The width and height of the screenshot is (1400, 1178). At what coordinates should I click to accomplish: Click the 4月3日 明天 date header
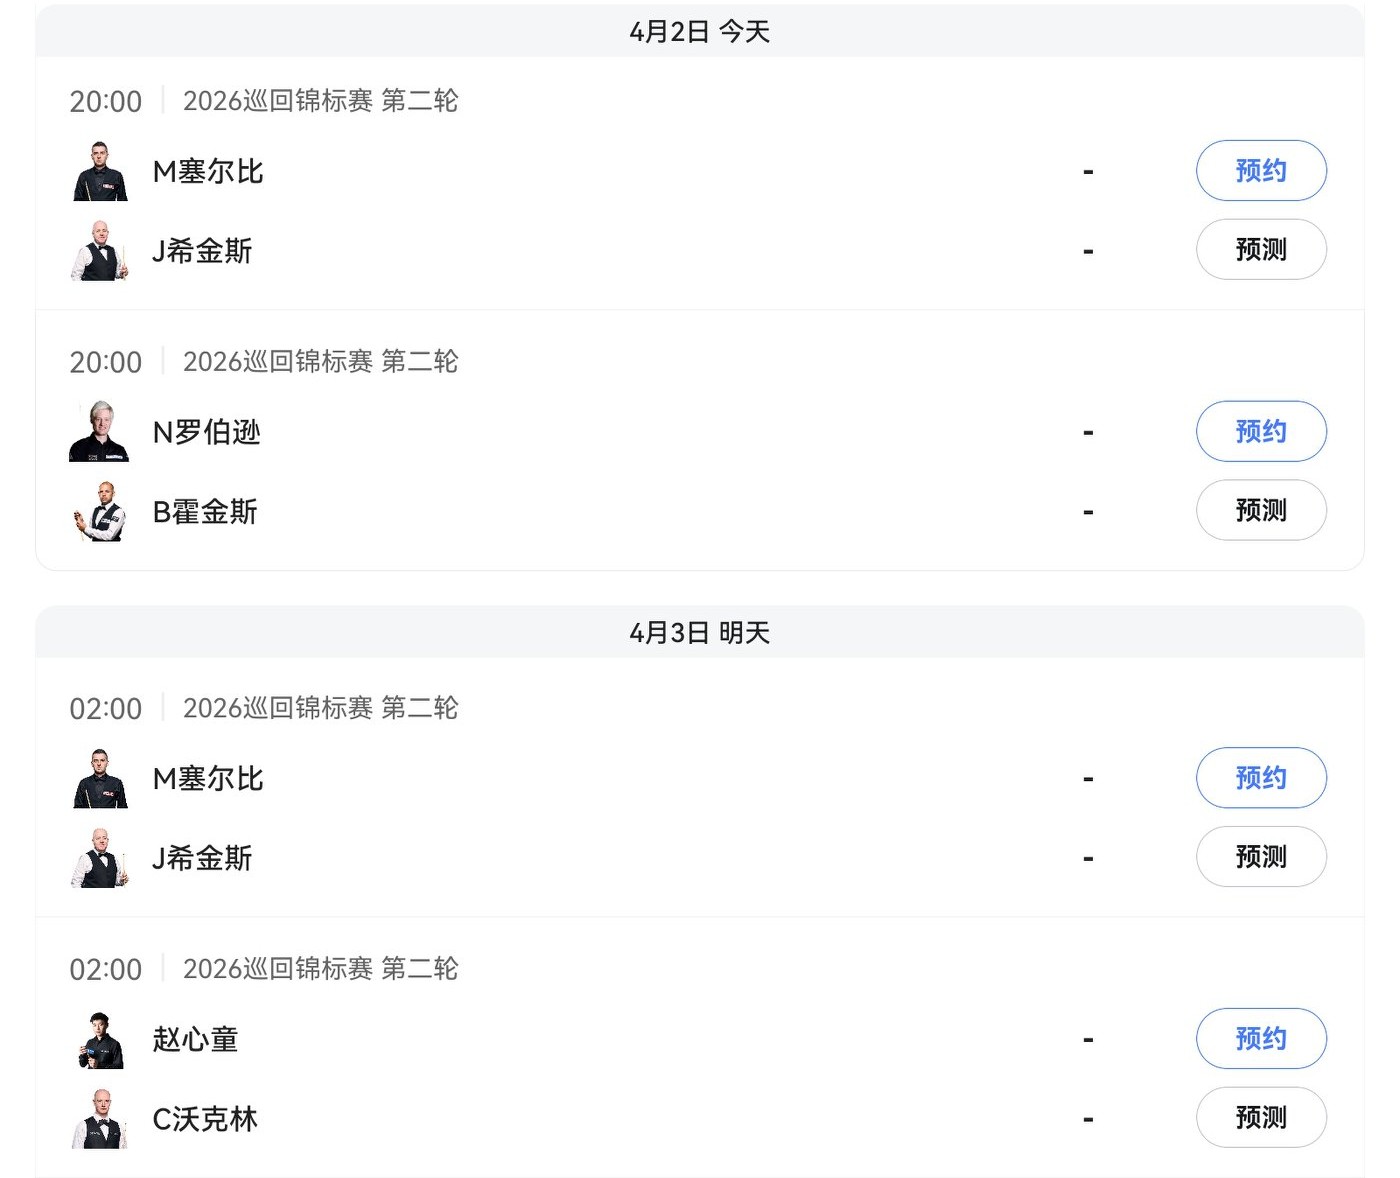[x=699, y=633]
